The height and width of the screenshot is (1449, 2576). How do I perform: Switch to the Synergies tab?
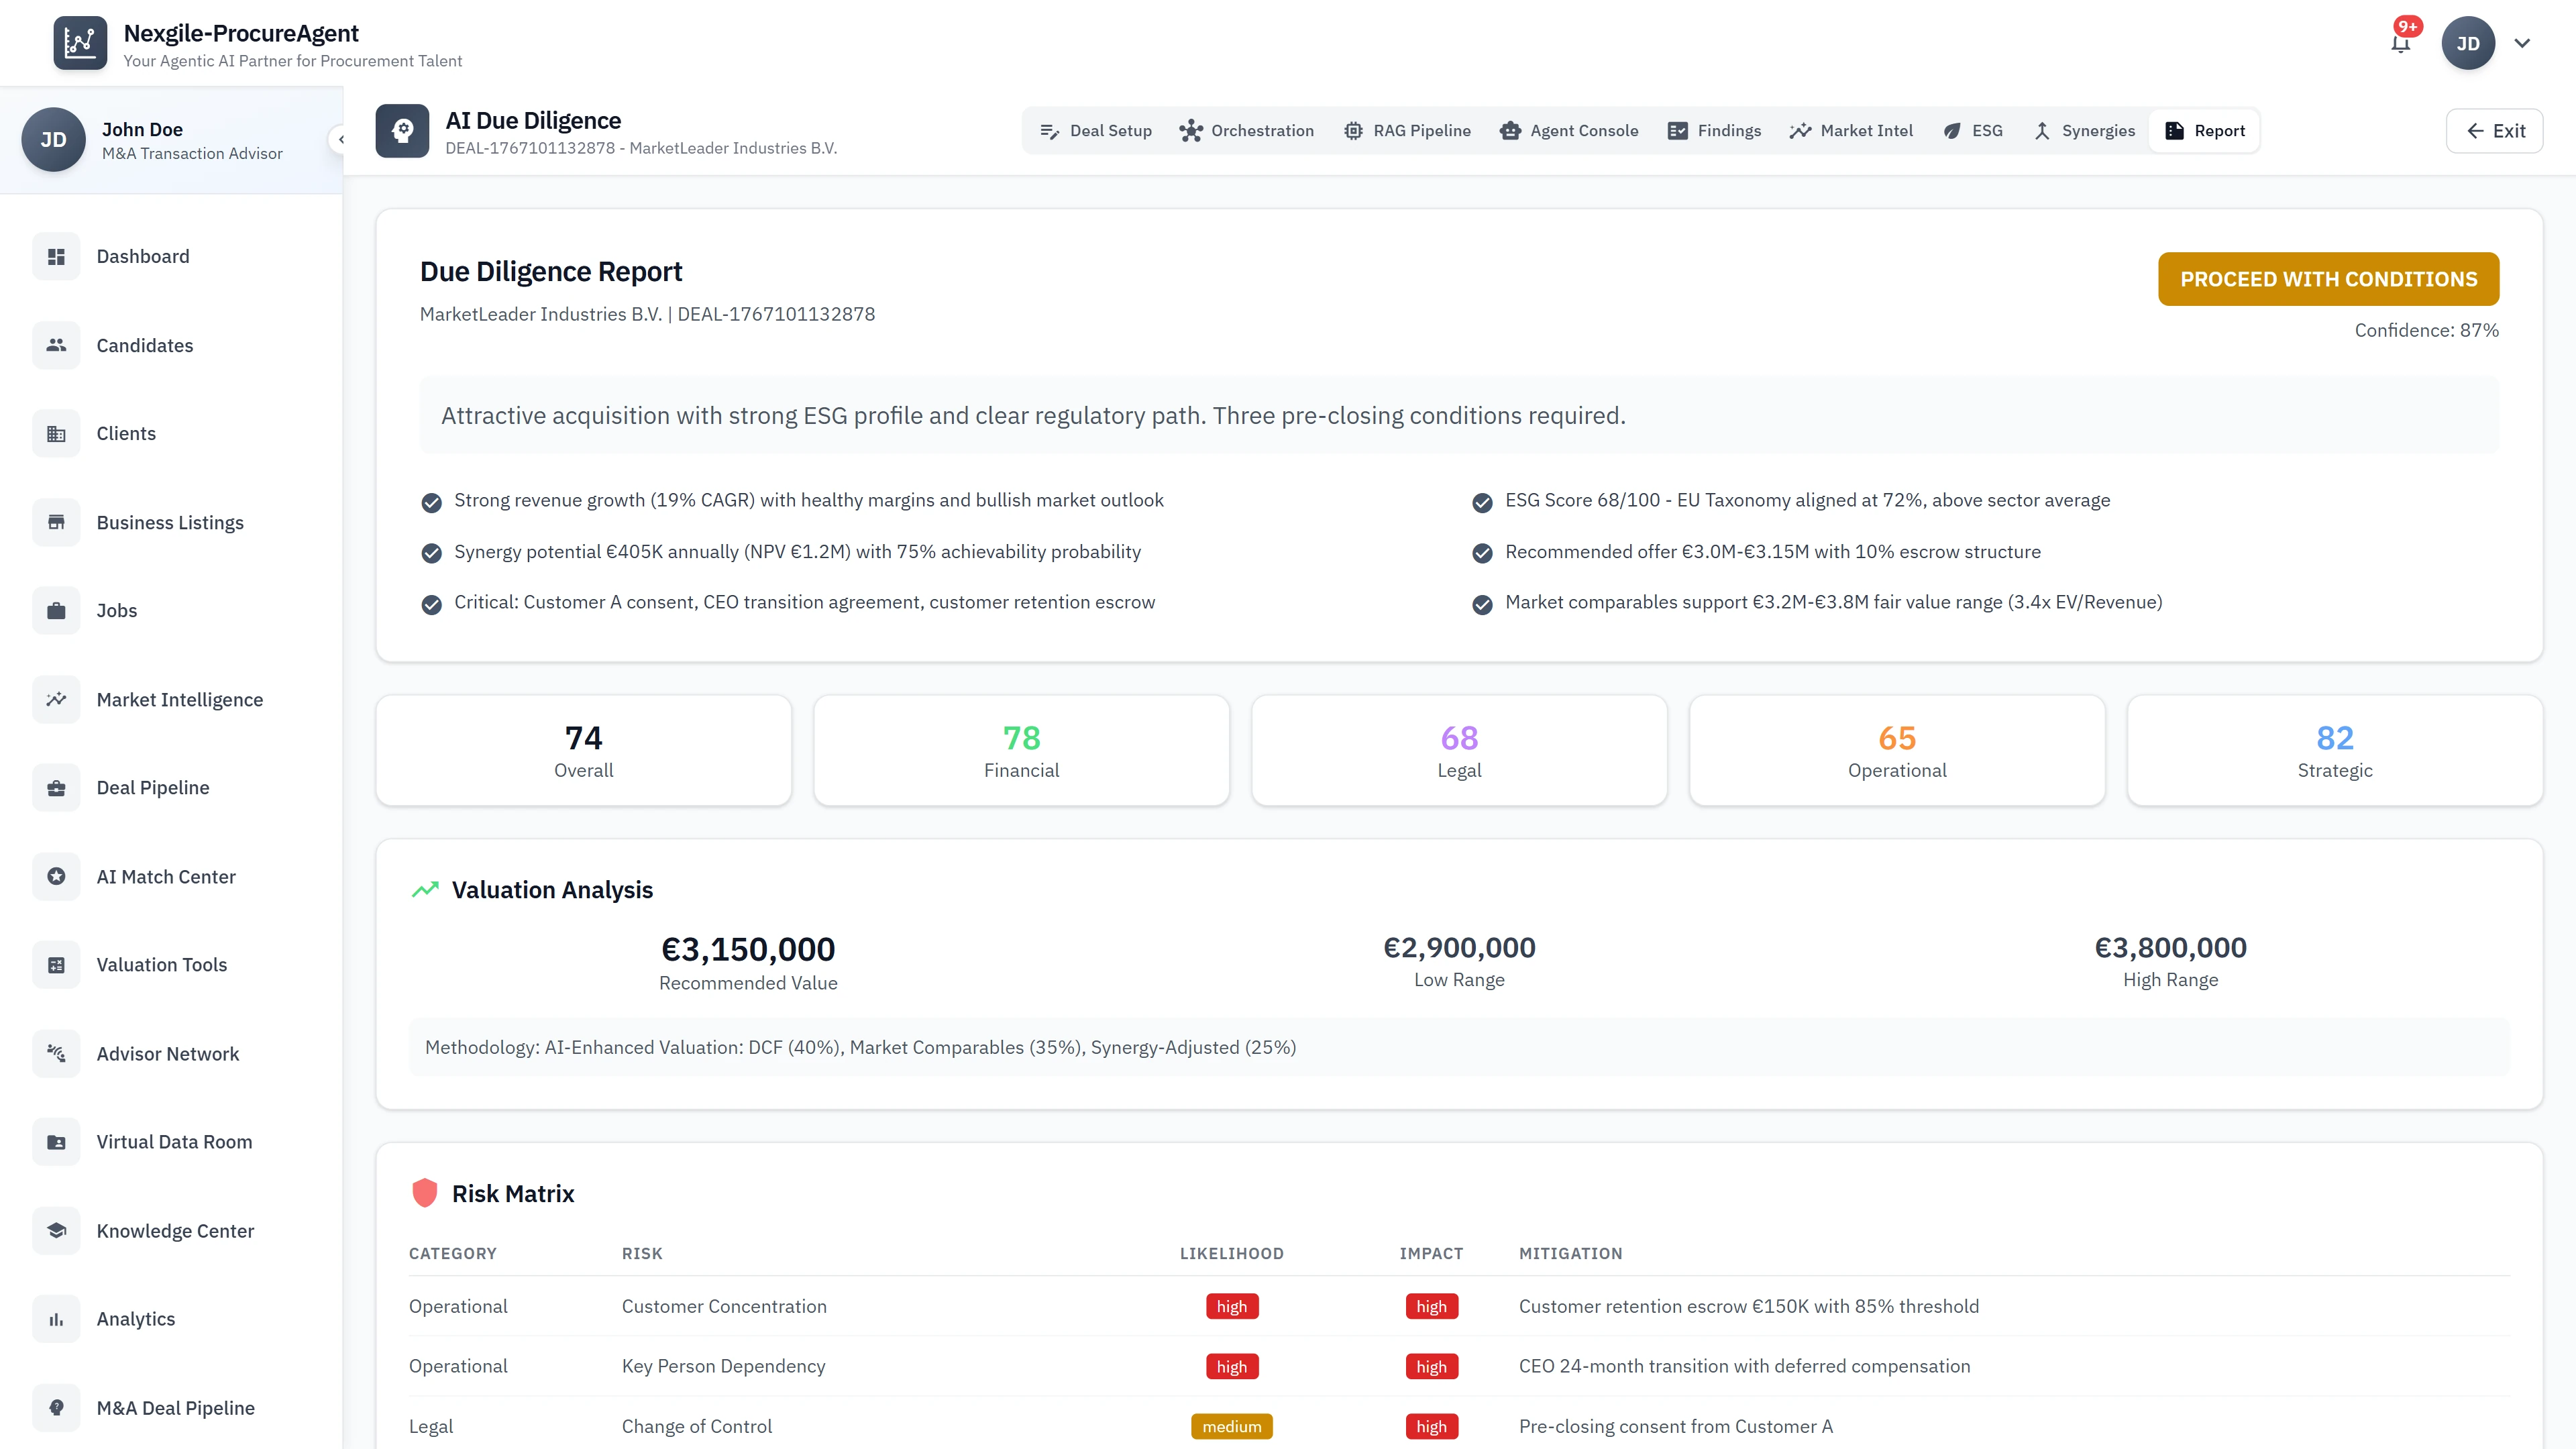point(2083,130)
